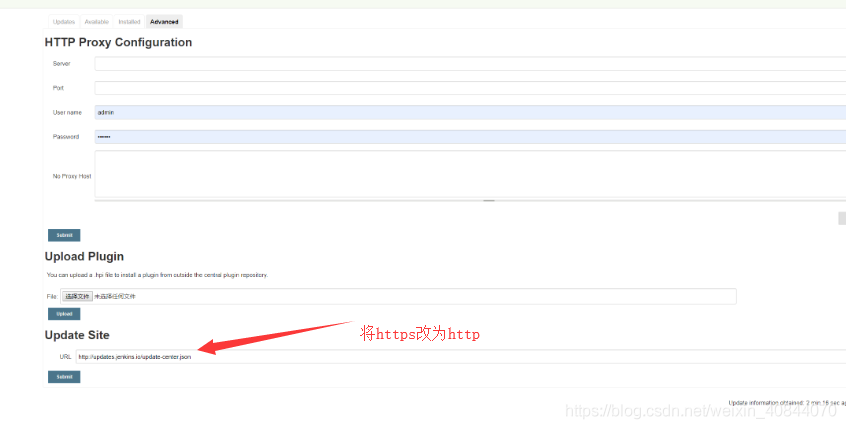
Task: Select the Advanced tab
Action: pyautogui.click(x=164, y=21)
